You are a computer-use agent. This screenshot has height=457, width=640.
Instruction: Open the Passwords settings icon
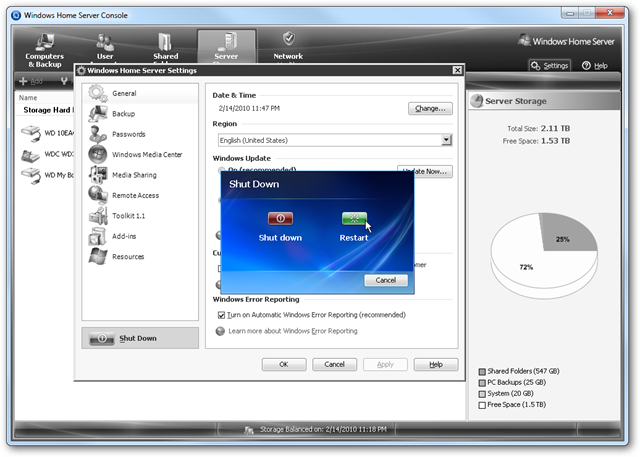pyautogui.click(x=98, y=134)
